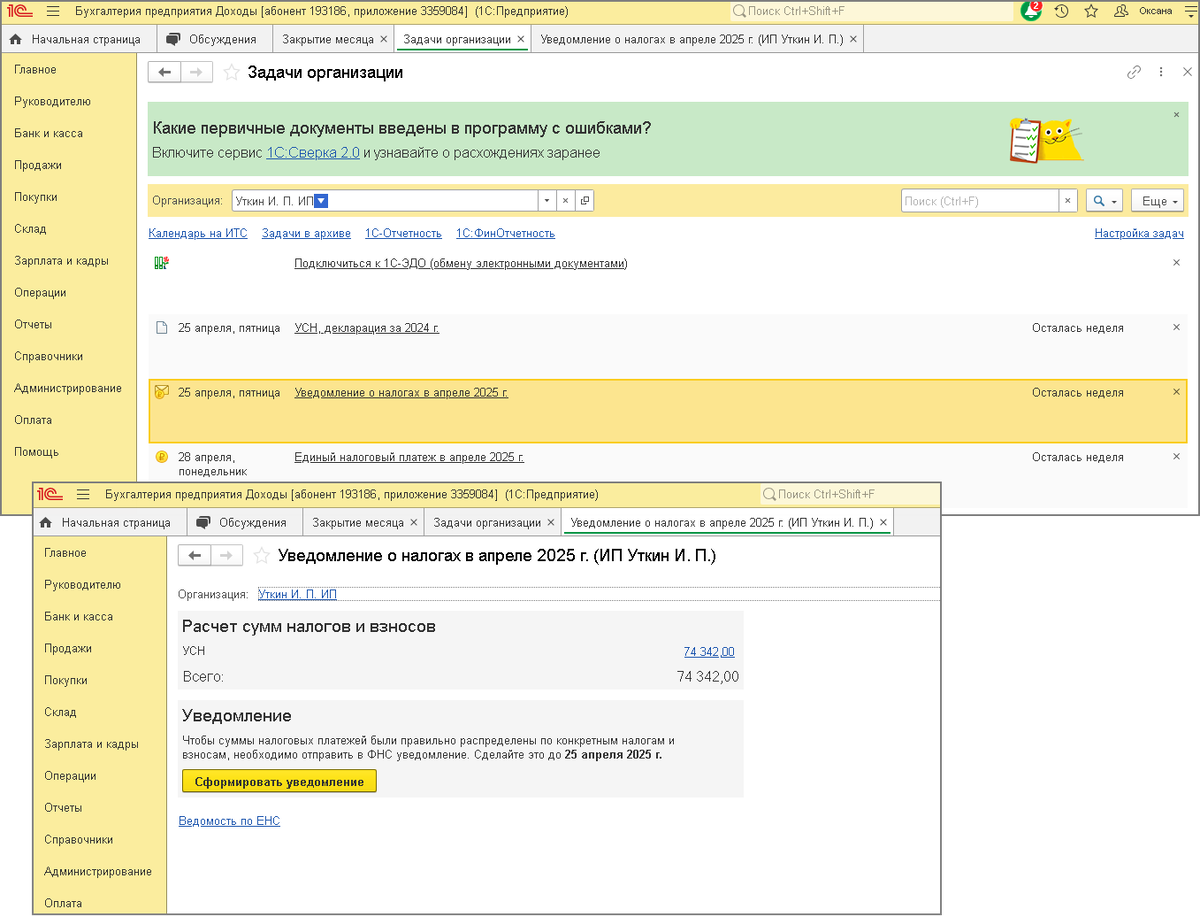The height and width of the screenshot is (917, 1200).
Task: Open Уткин И. П. ИП organization link
Action: coord(297,594)
